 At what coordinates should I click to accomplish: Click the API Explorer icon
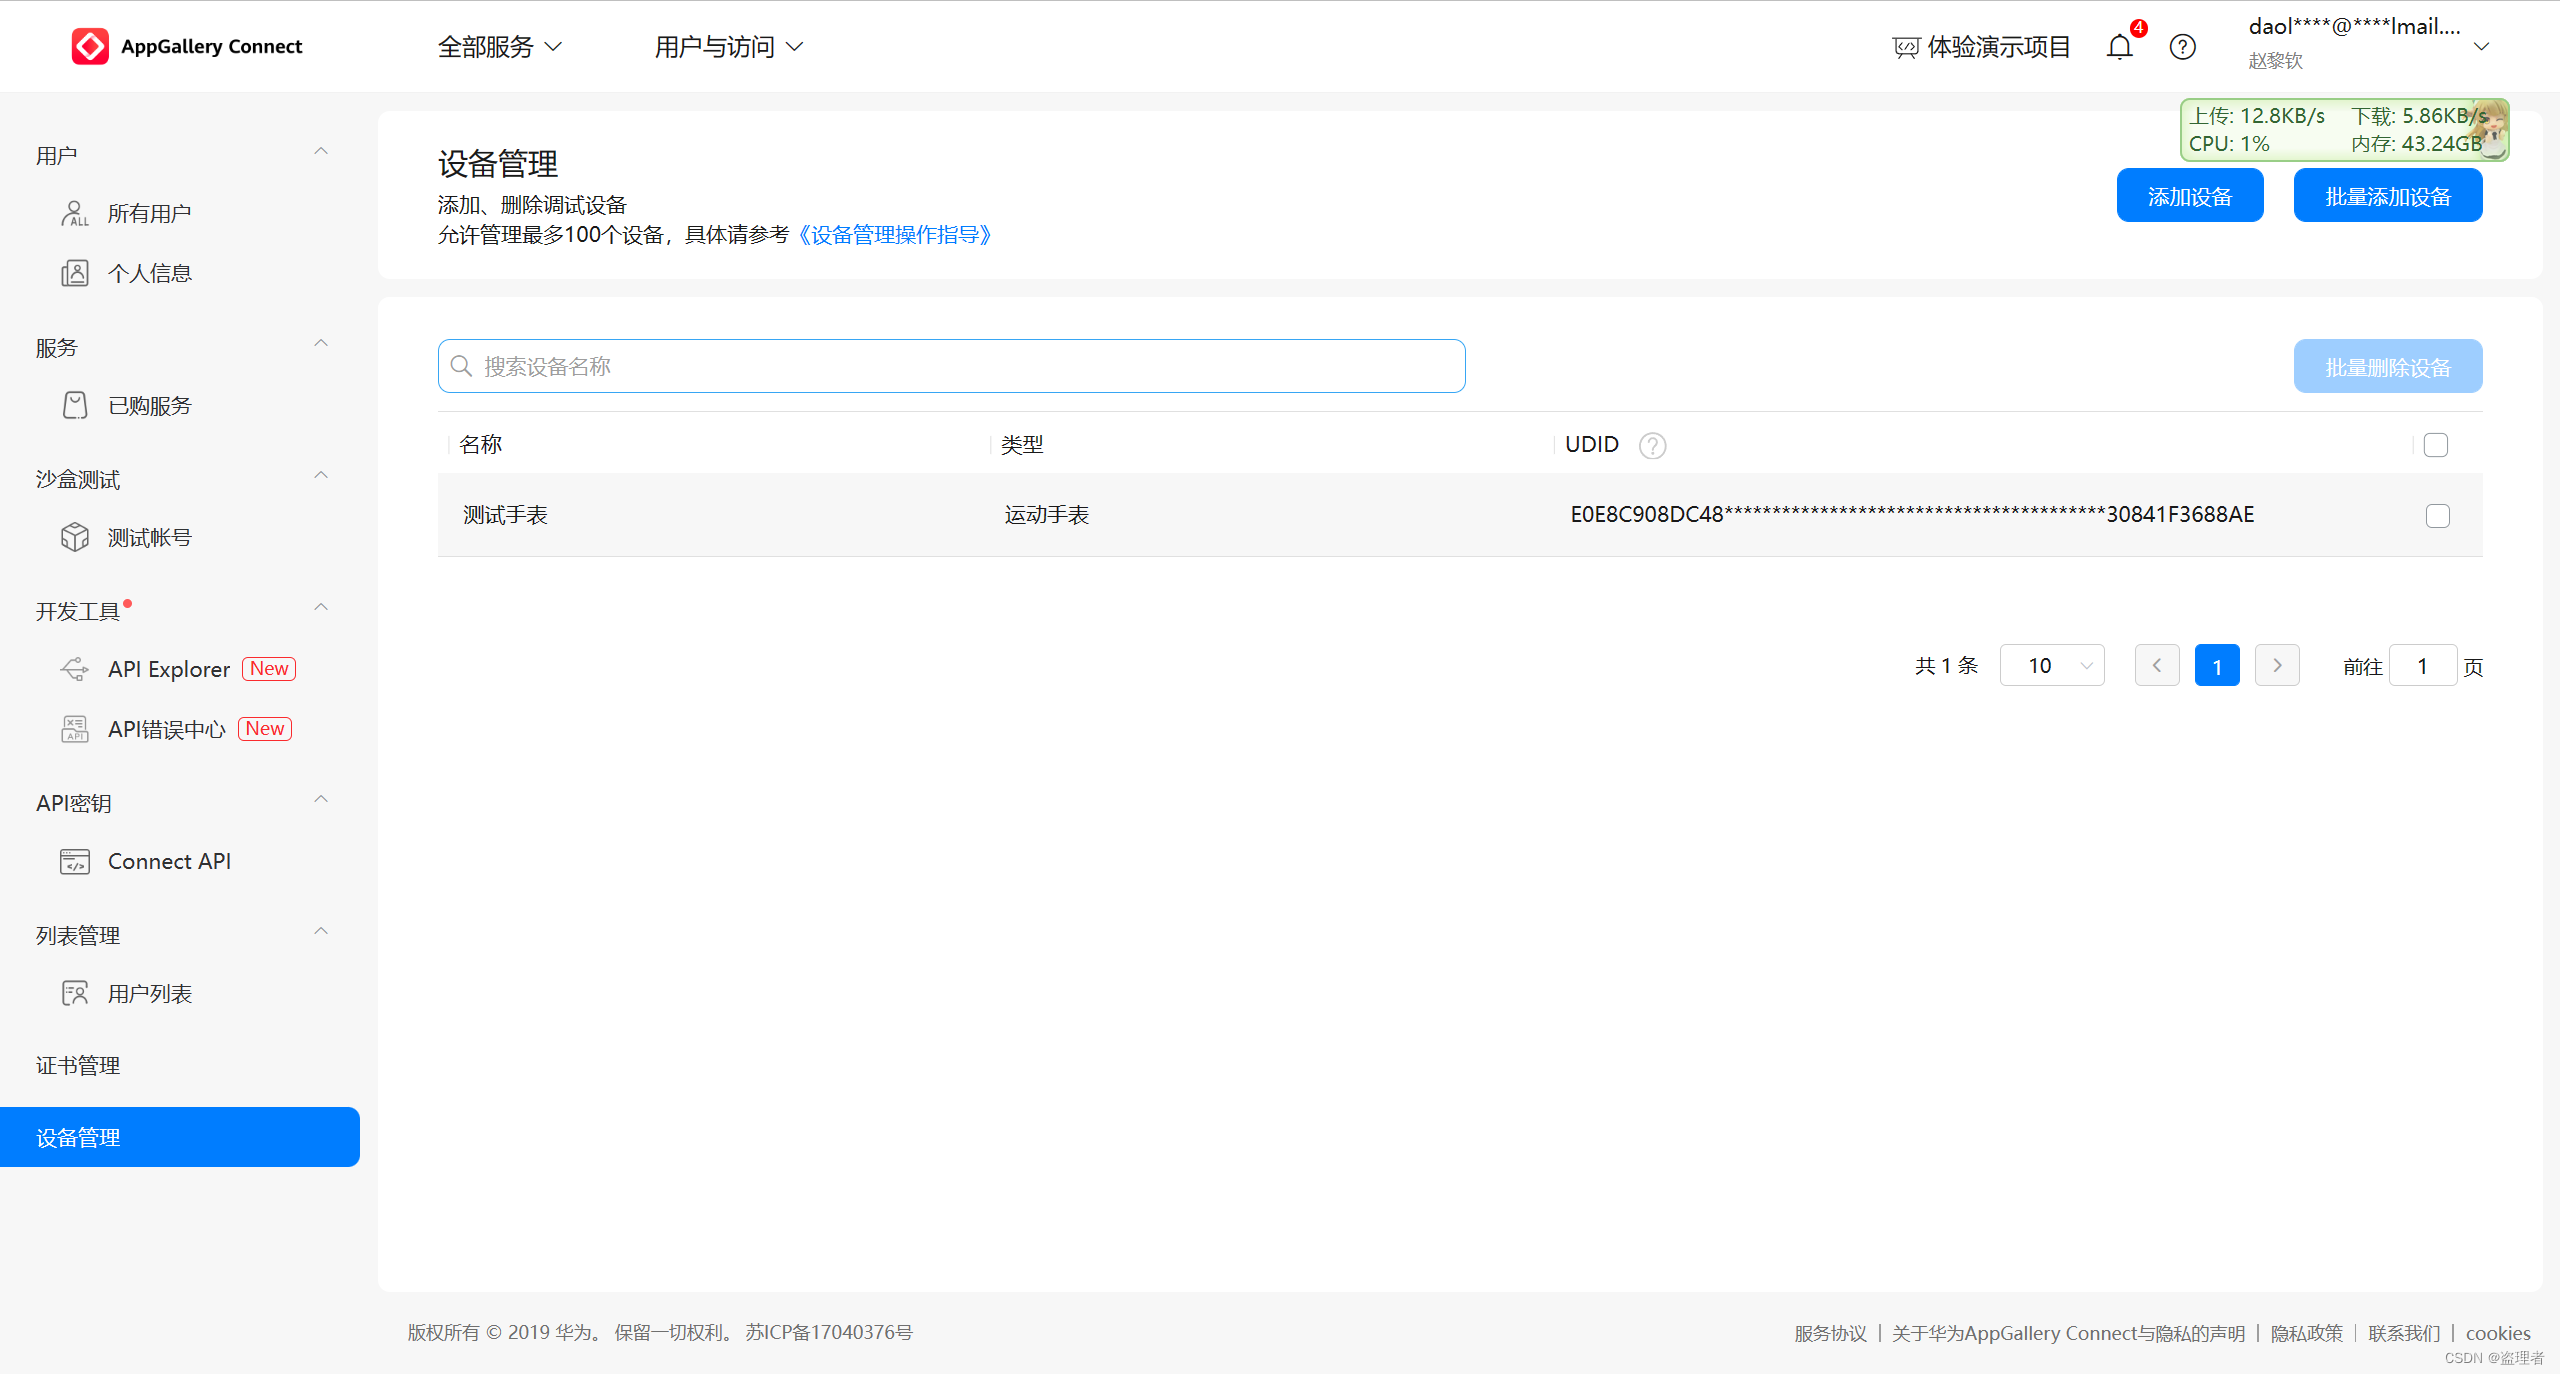(75, 669)
